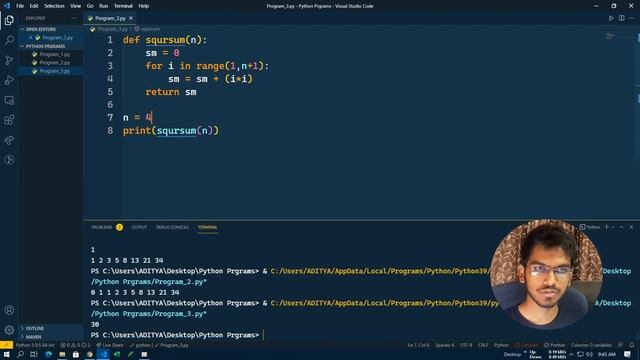The height and width of the screenshot is (360, 640).
Task: Open the Explorer view in activity bar
Action: pos(9,20)
